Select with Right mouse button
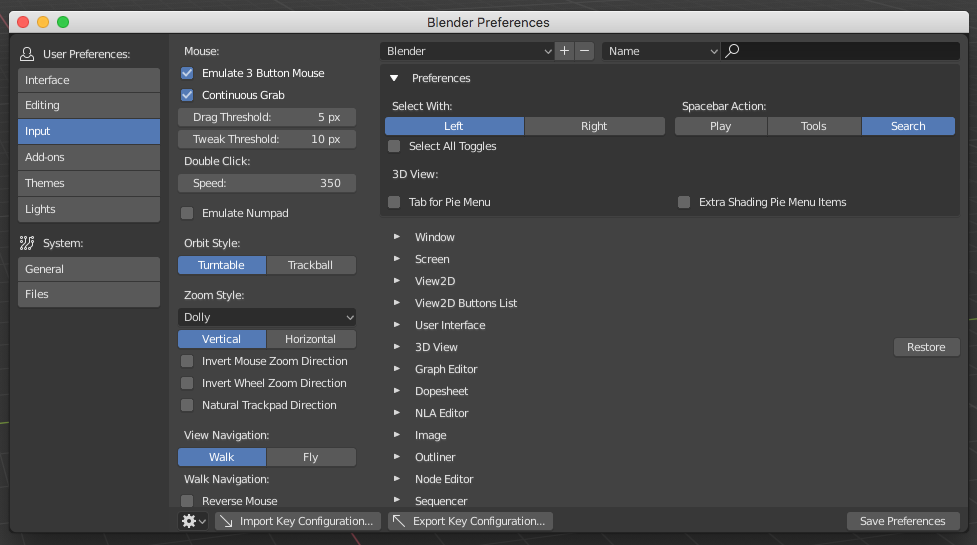 click(x=594, y=126)
